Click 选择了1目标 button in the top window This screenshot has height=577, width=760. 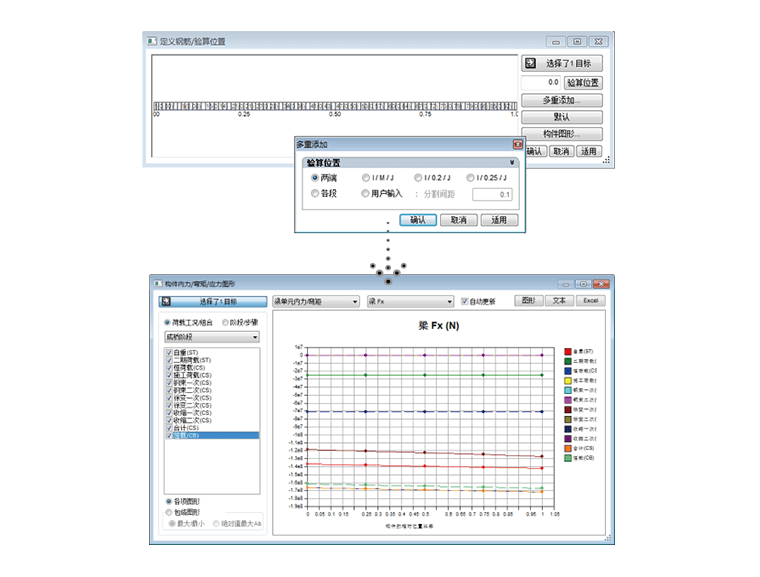(562, 63)
